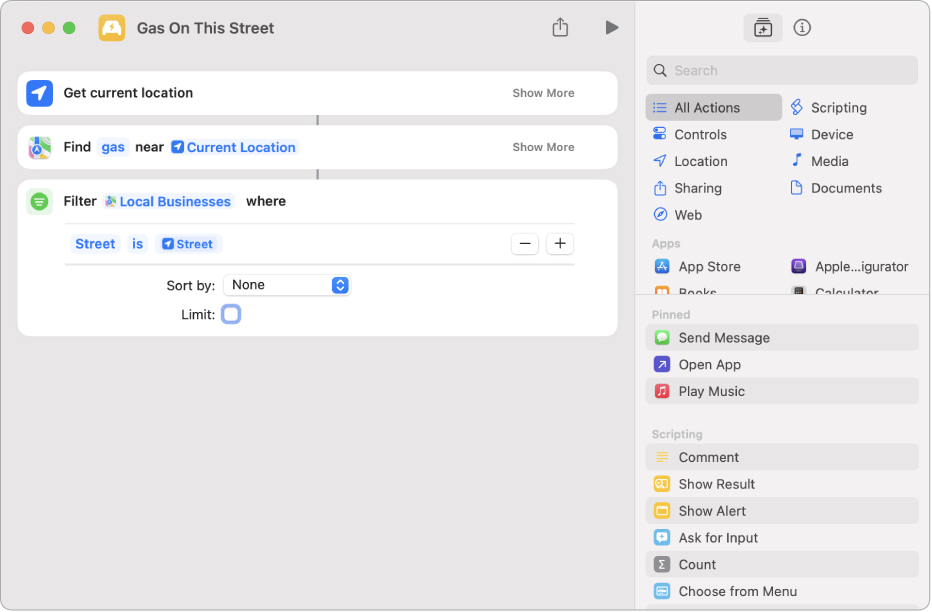Image resolution: width=932 pixels, height=612 pixels.
Task: Click the Current Location variable token
Action: pos(234,147)
